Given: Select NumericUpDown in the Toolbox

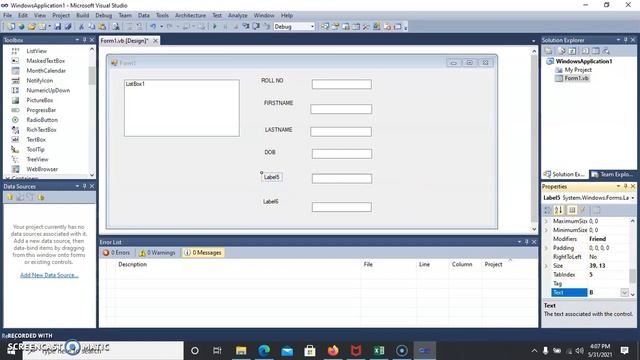Looking at the screenshot, I should click(x=48, y=90).
